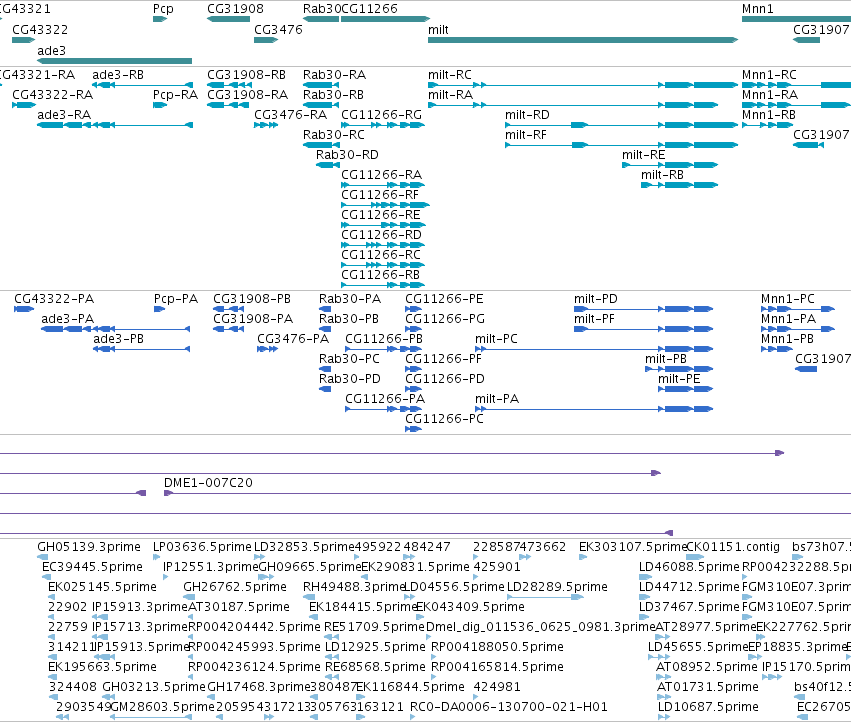Open EST LD10687.5prime
Image resolution: width=851 pixels, height=722 pixels.
708,707
